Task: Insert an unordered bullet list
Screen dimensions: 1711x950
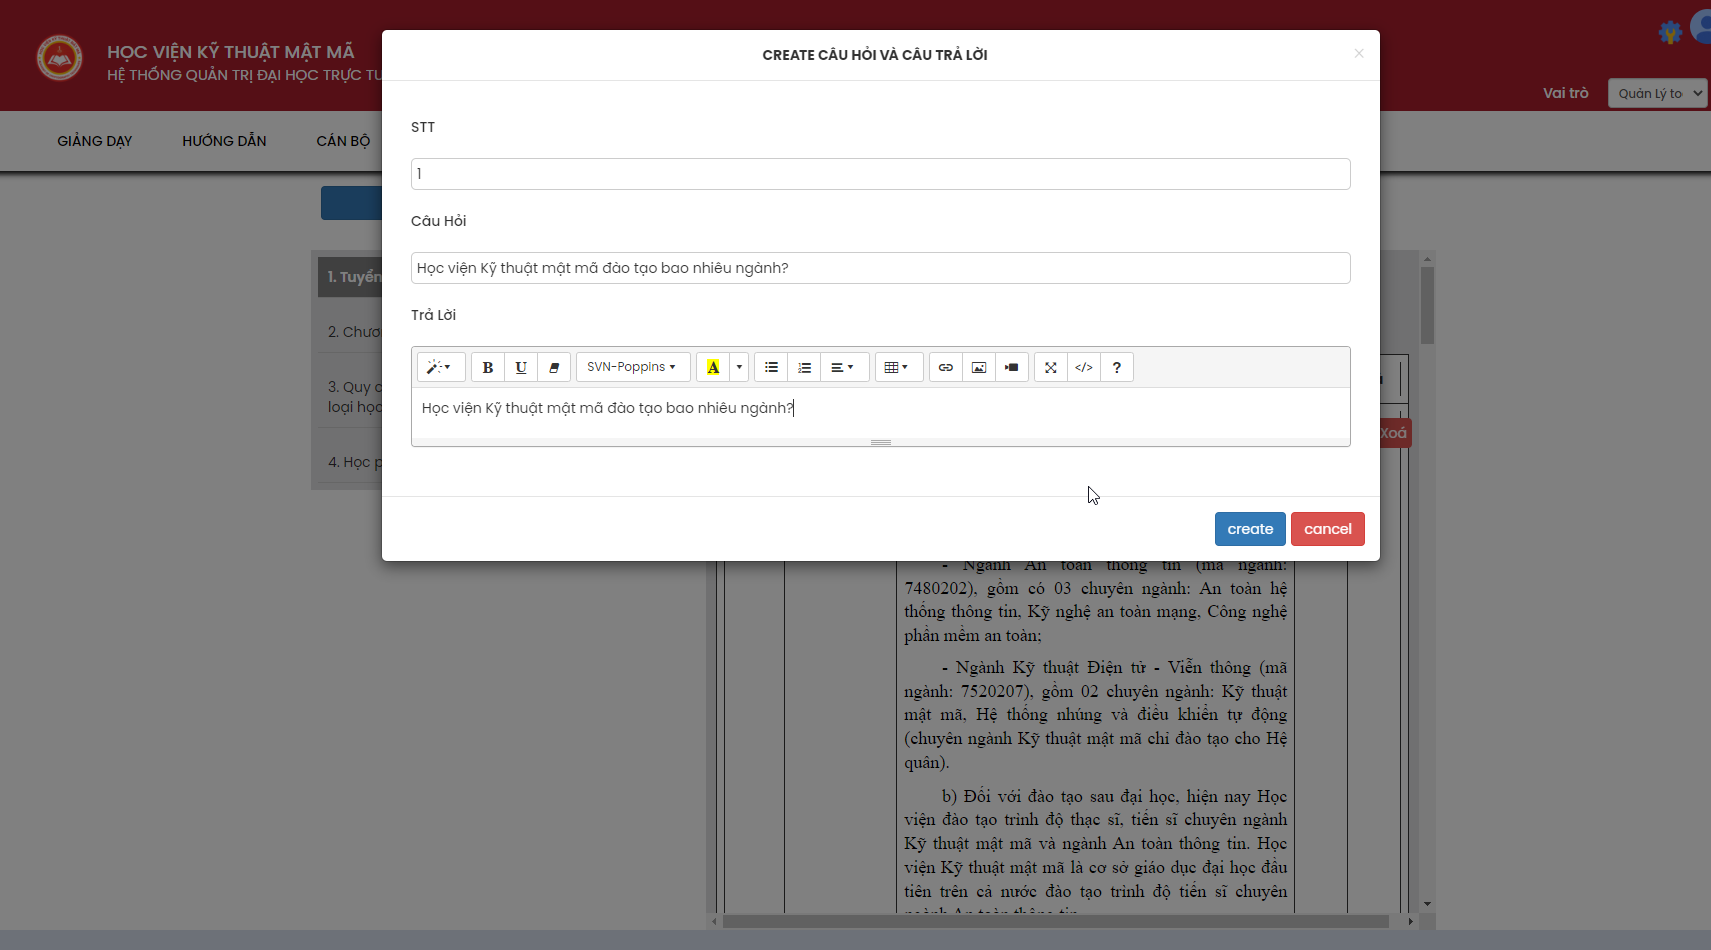Action: coord(771,367)
